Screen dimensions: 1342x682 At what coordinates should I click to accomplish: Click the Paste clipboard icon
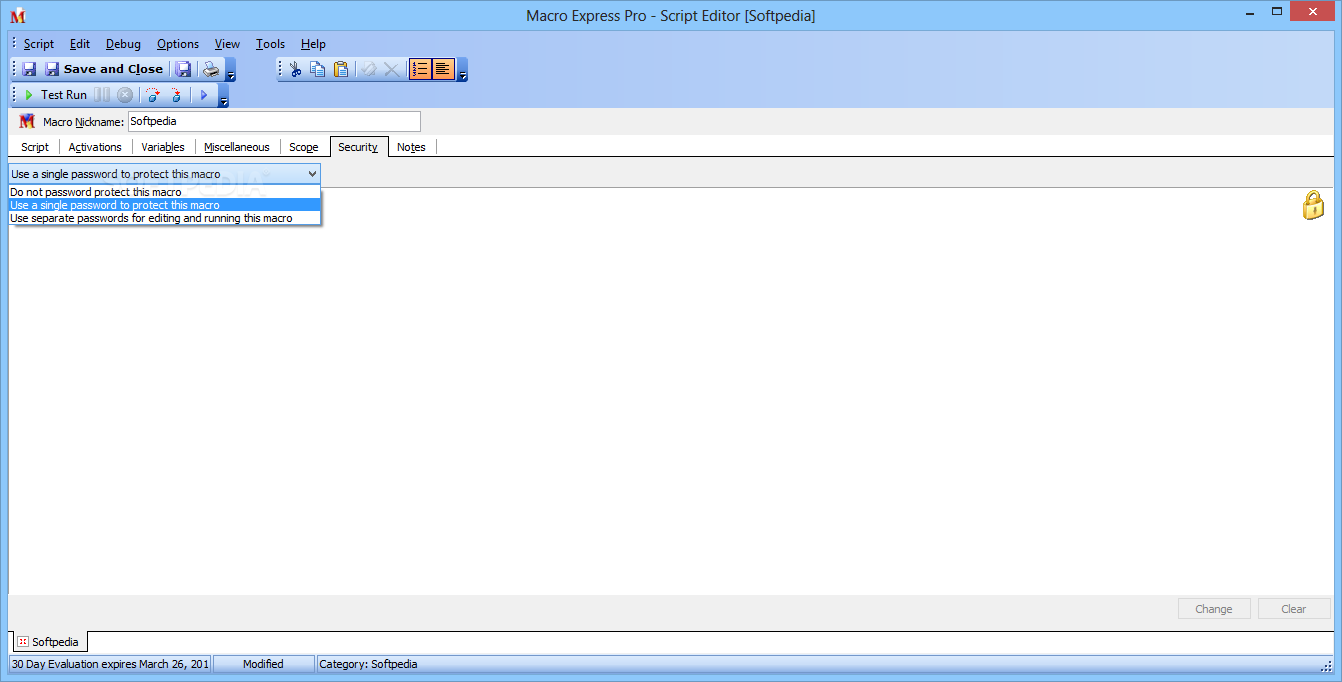[x=341, y=69]
